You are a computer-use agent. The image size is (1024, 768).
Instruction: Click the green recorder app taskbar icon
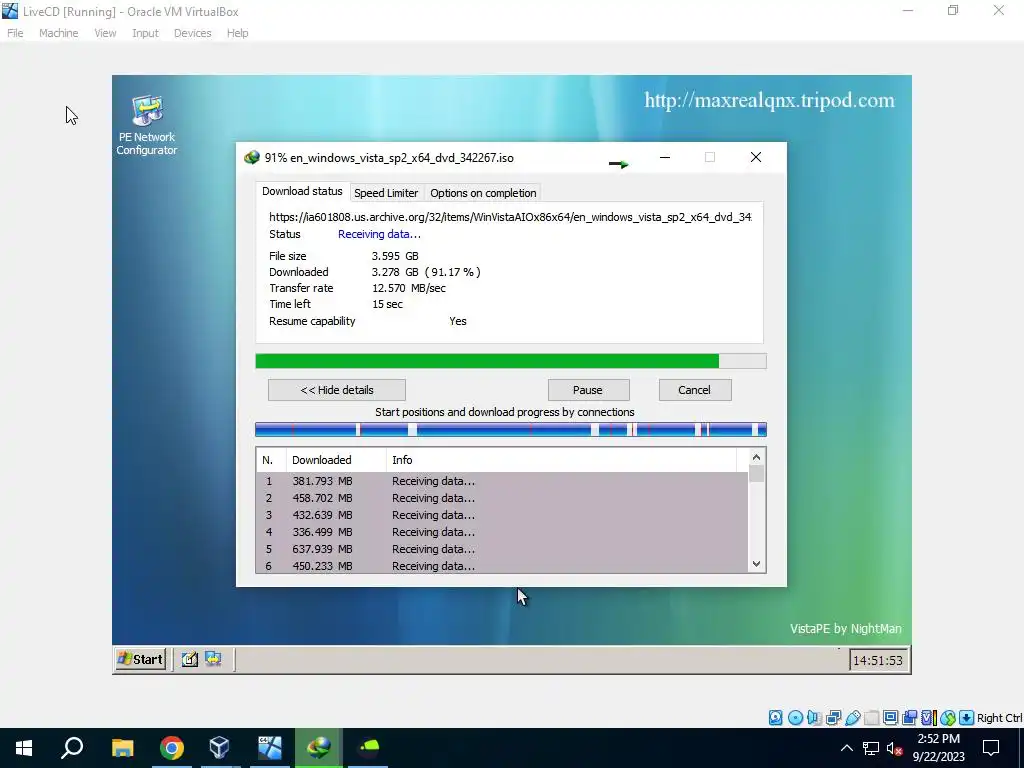pyautogui.click(x=368, y=748)
